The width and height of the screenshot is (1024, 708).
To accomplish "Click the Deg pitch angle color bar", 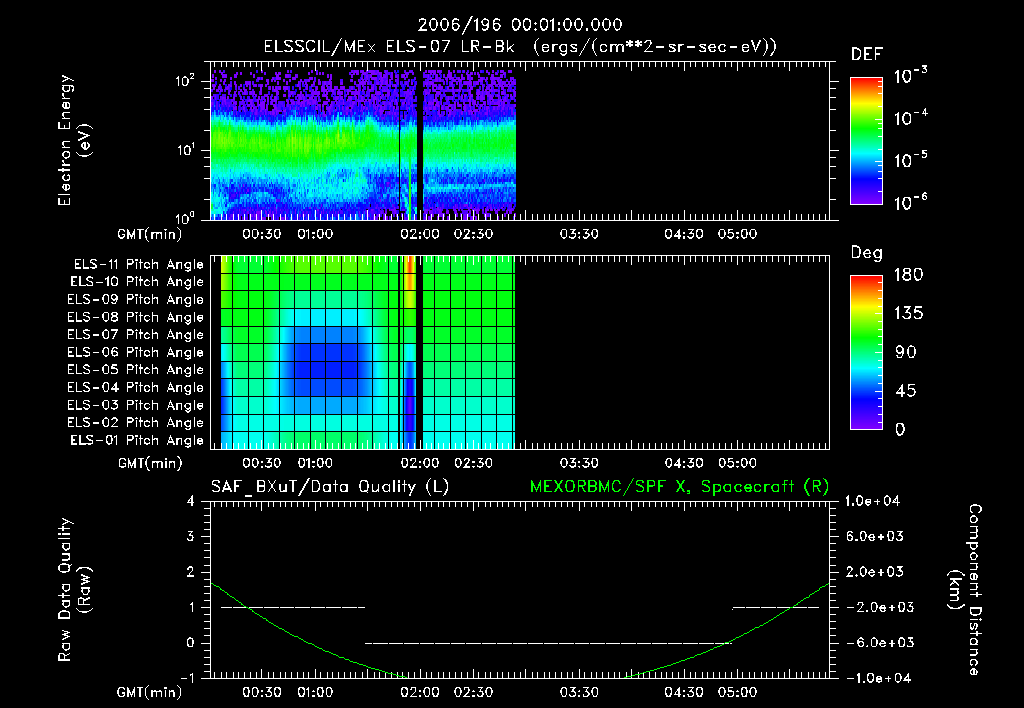I will tap(867, 352).
